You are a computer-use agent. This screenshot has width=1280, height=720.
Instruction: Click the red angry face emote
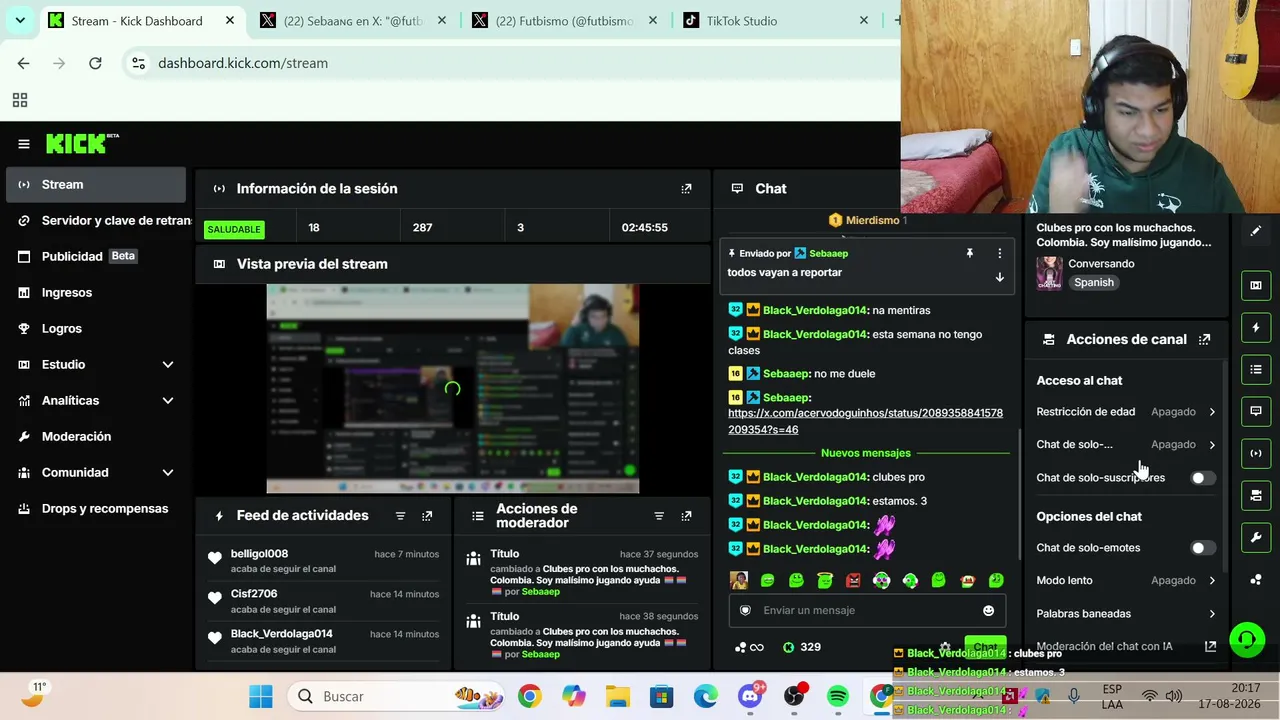pyautogui.click(x=853, y=580)
